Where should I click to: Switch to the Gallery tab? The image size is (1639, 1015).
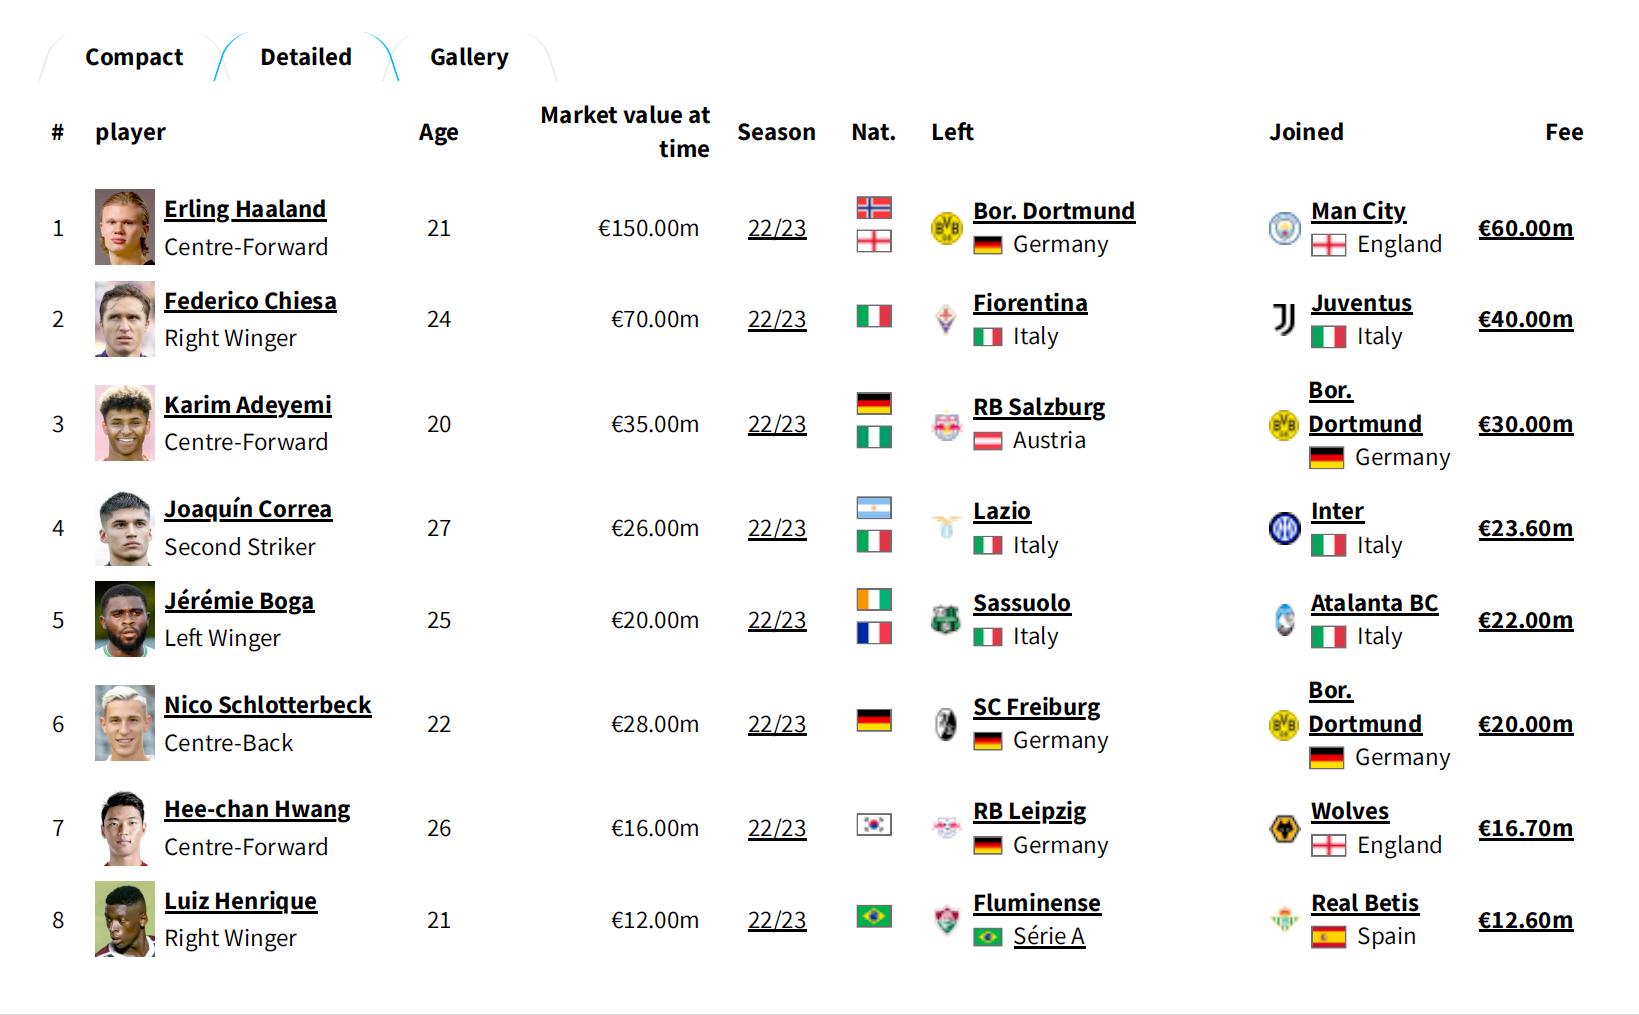[469, 57]
